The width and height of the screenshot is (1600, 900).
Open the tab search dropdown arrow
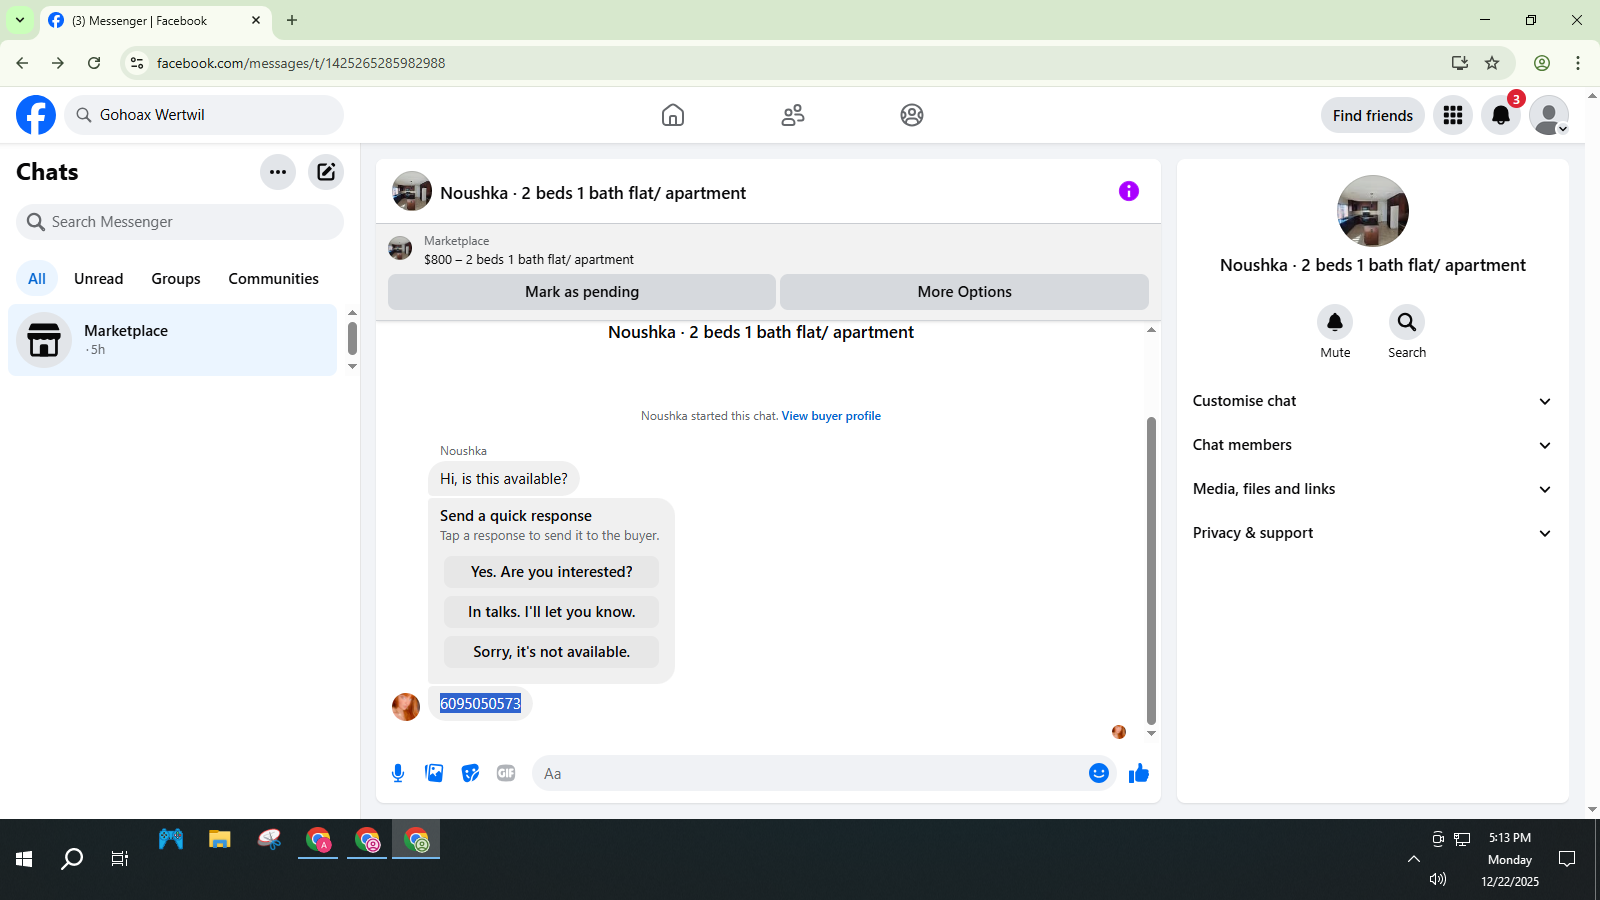tap(20, 20)
